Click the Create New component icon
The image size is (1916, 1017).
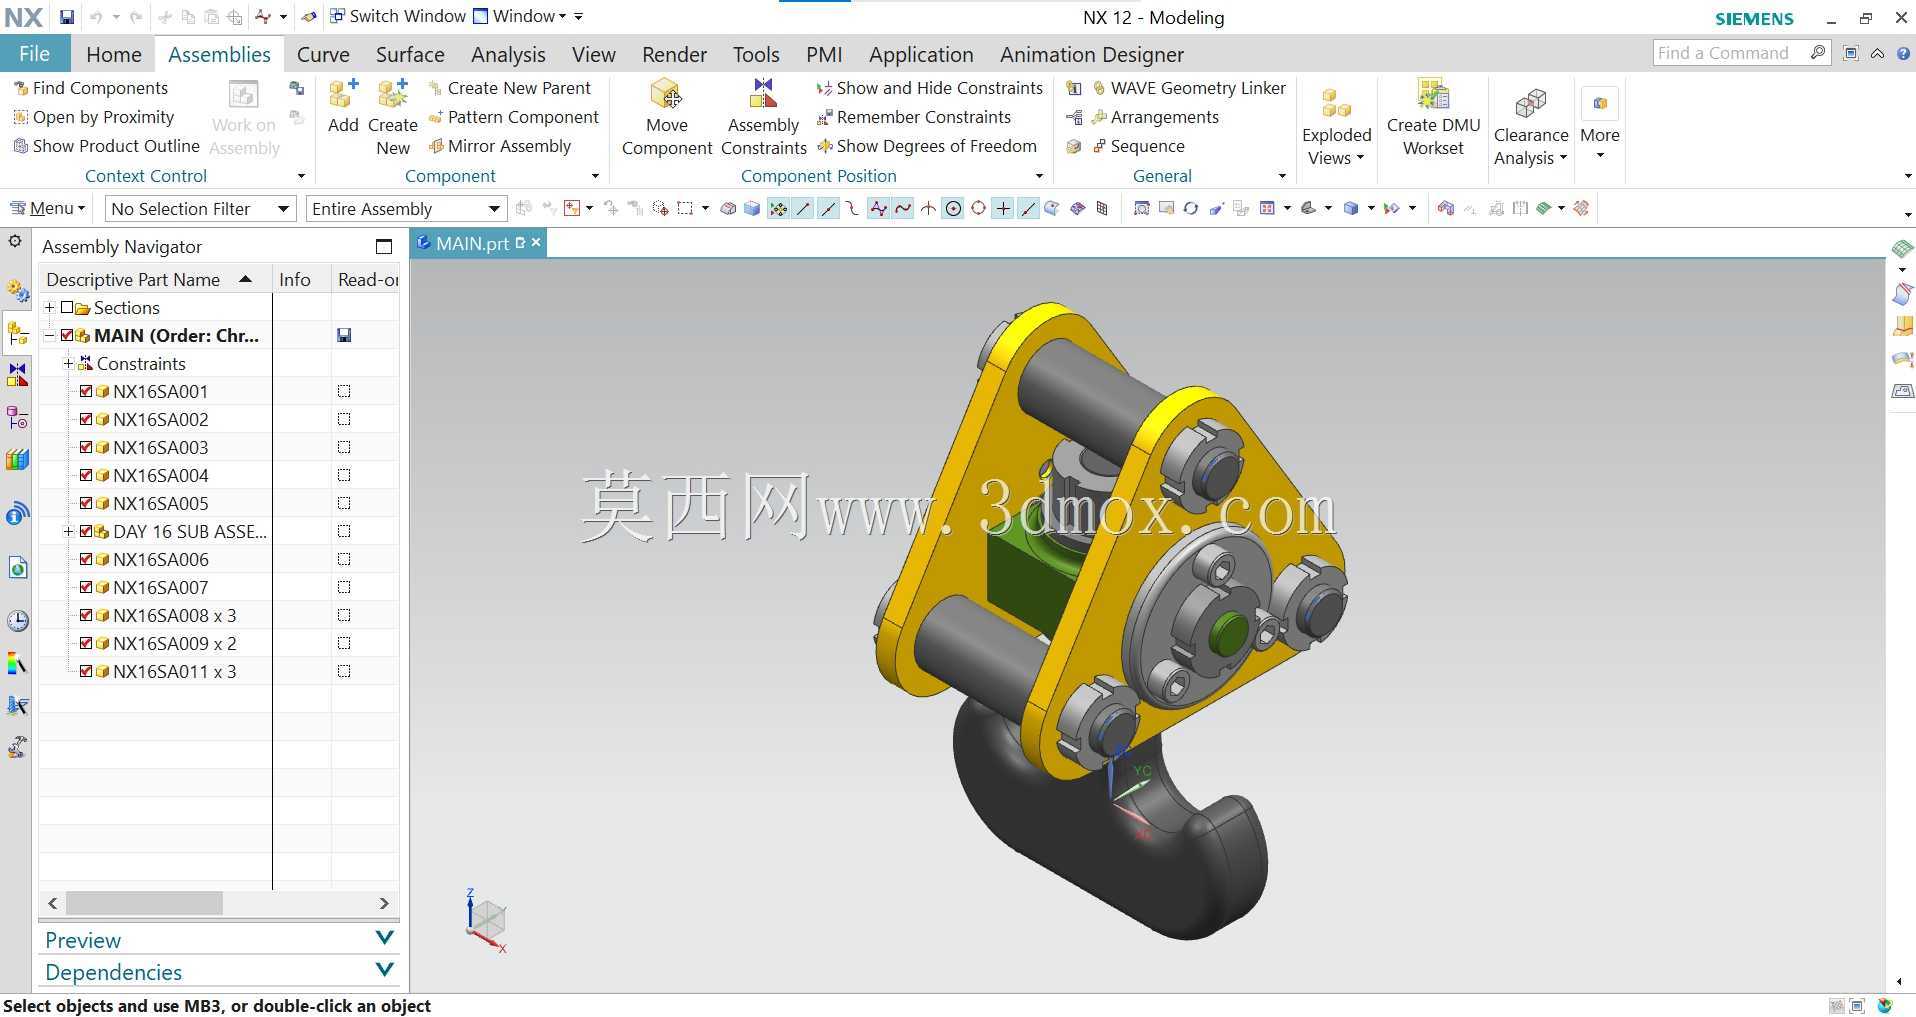[x=392, y=94]
